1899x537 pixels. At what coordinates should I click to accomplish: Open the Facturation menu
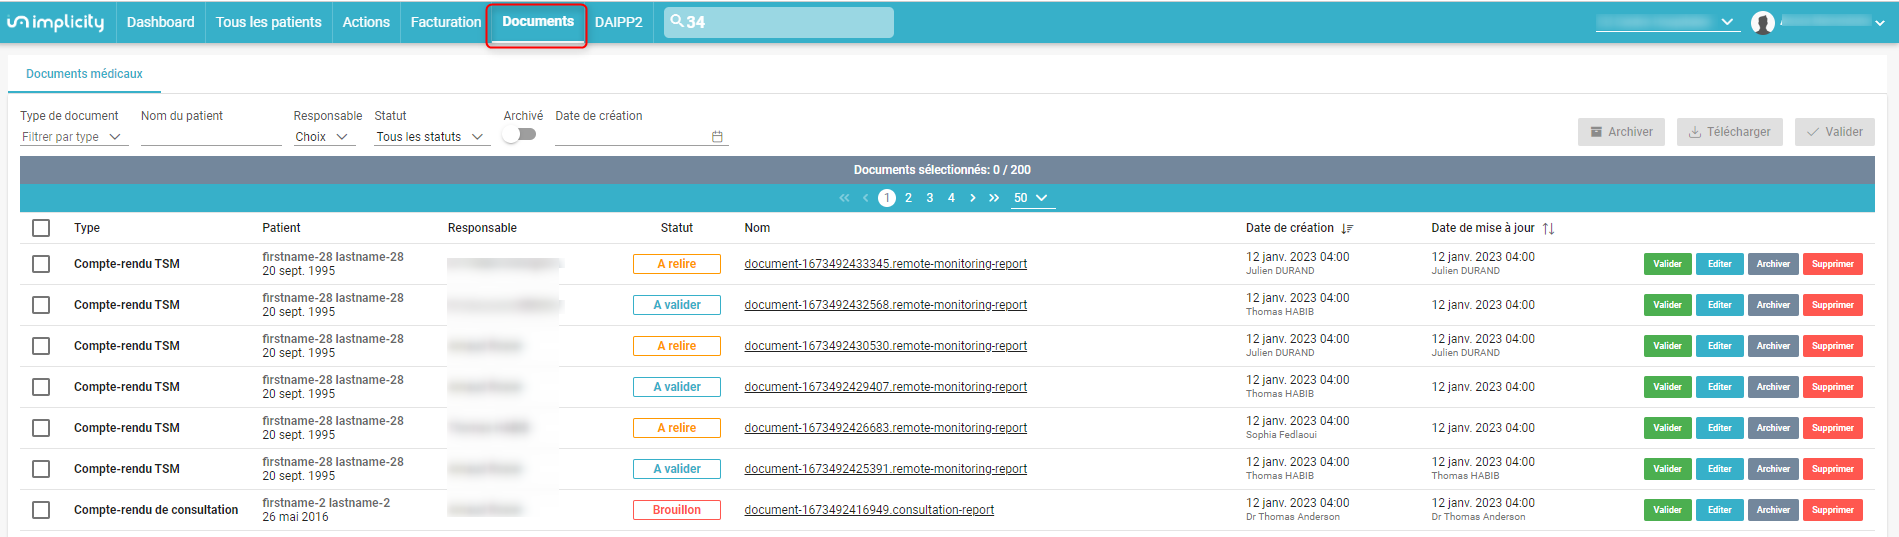(446, 22)
